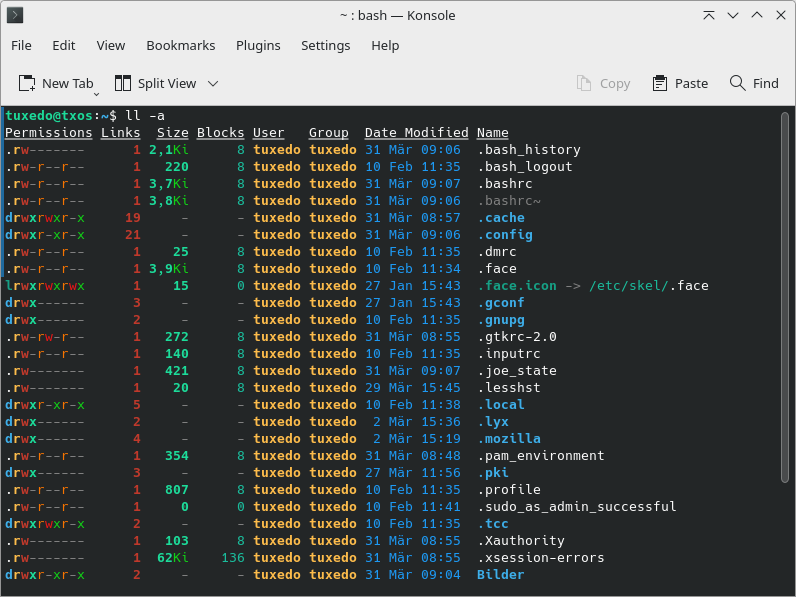
Task: Close the Konsole window
Action: [781, 15]
